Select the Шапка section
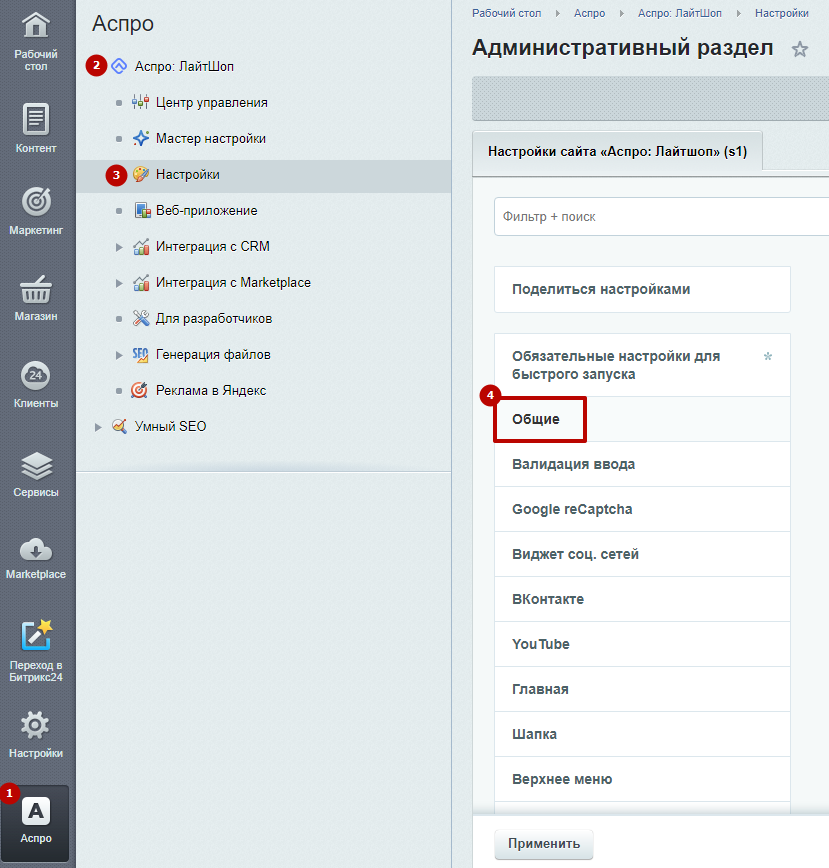This screenshot has height=868, width=829. 643,734
